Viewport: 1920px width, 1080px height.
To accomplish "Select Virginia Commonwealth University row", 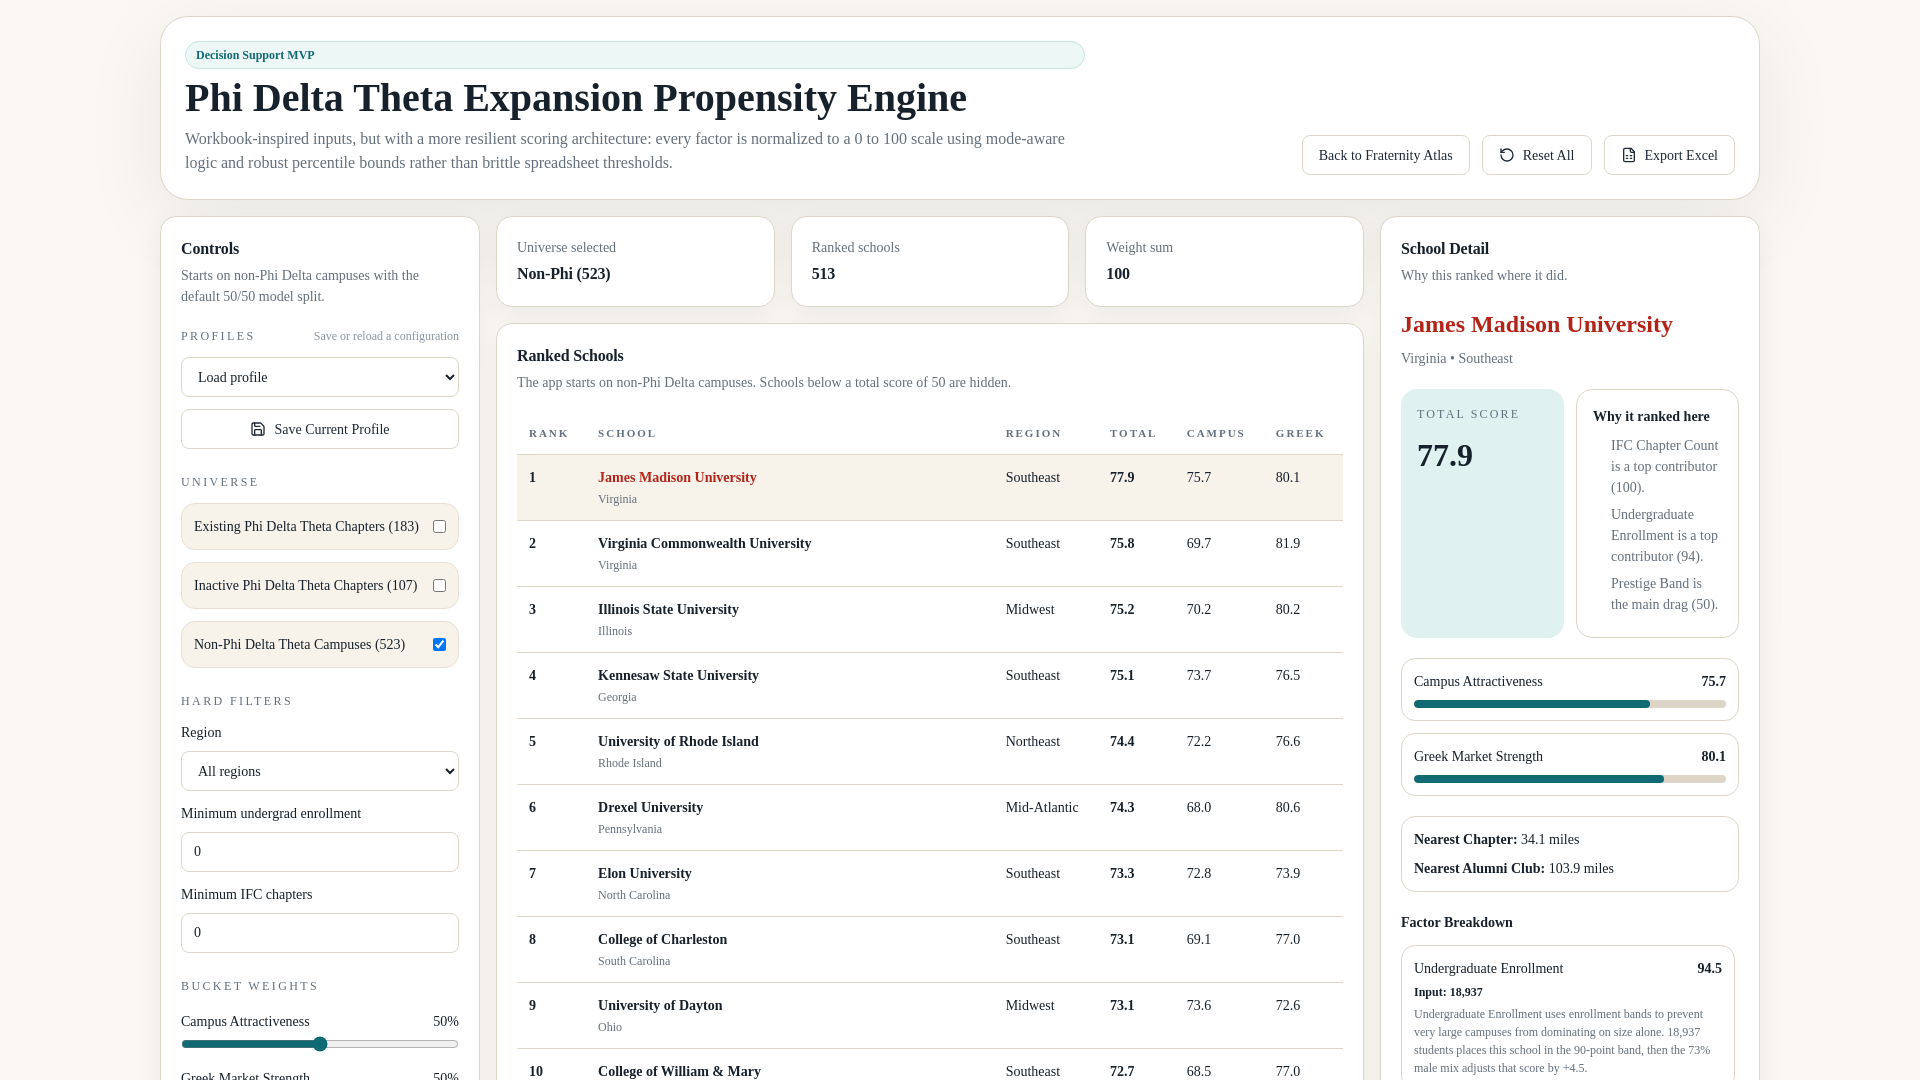I will coord(930,554).
